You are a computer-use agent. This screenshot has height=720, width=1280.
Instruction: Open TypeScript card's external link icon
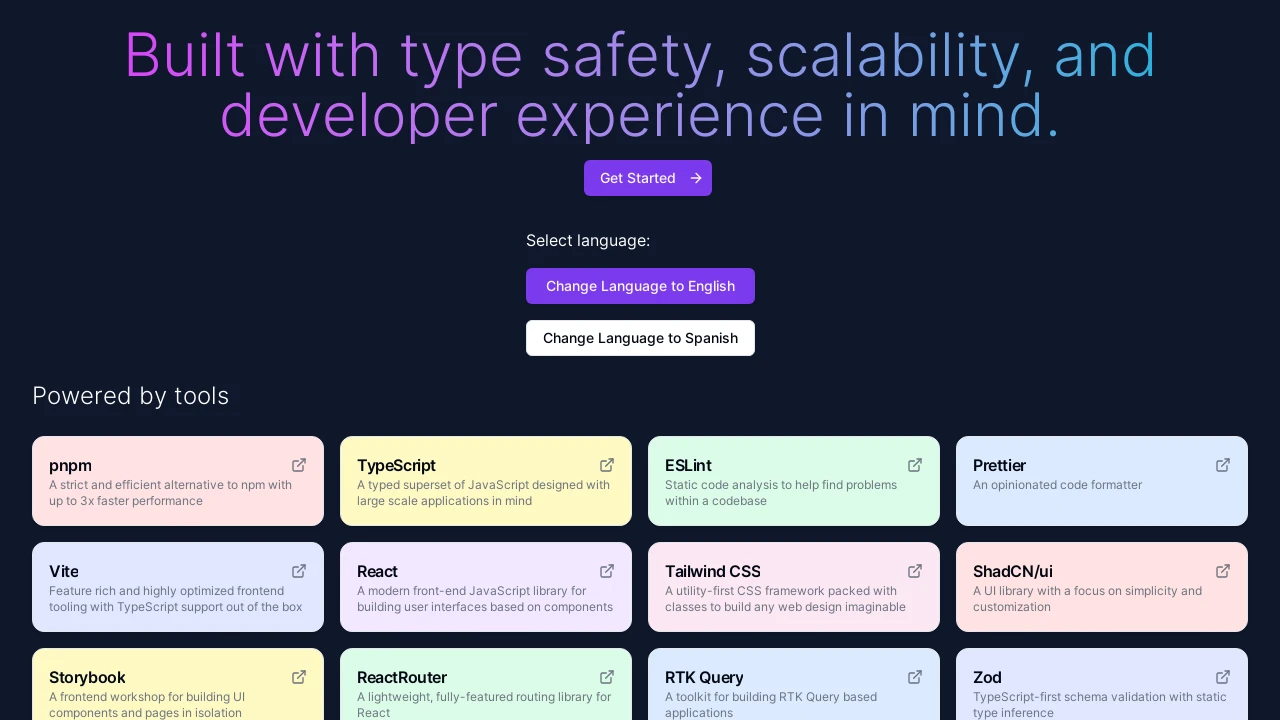coord(607,465)
